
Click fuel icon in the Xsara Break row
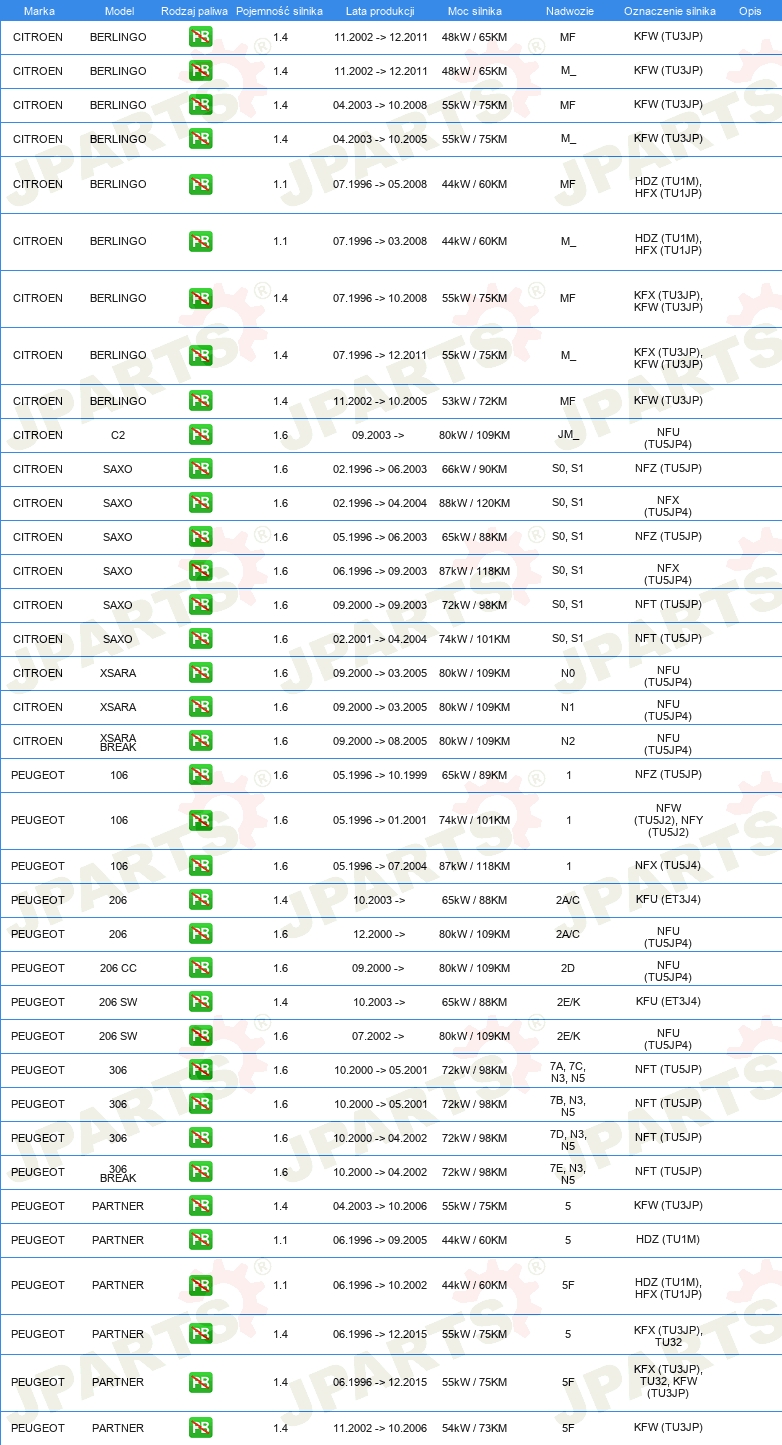point(201,741)
